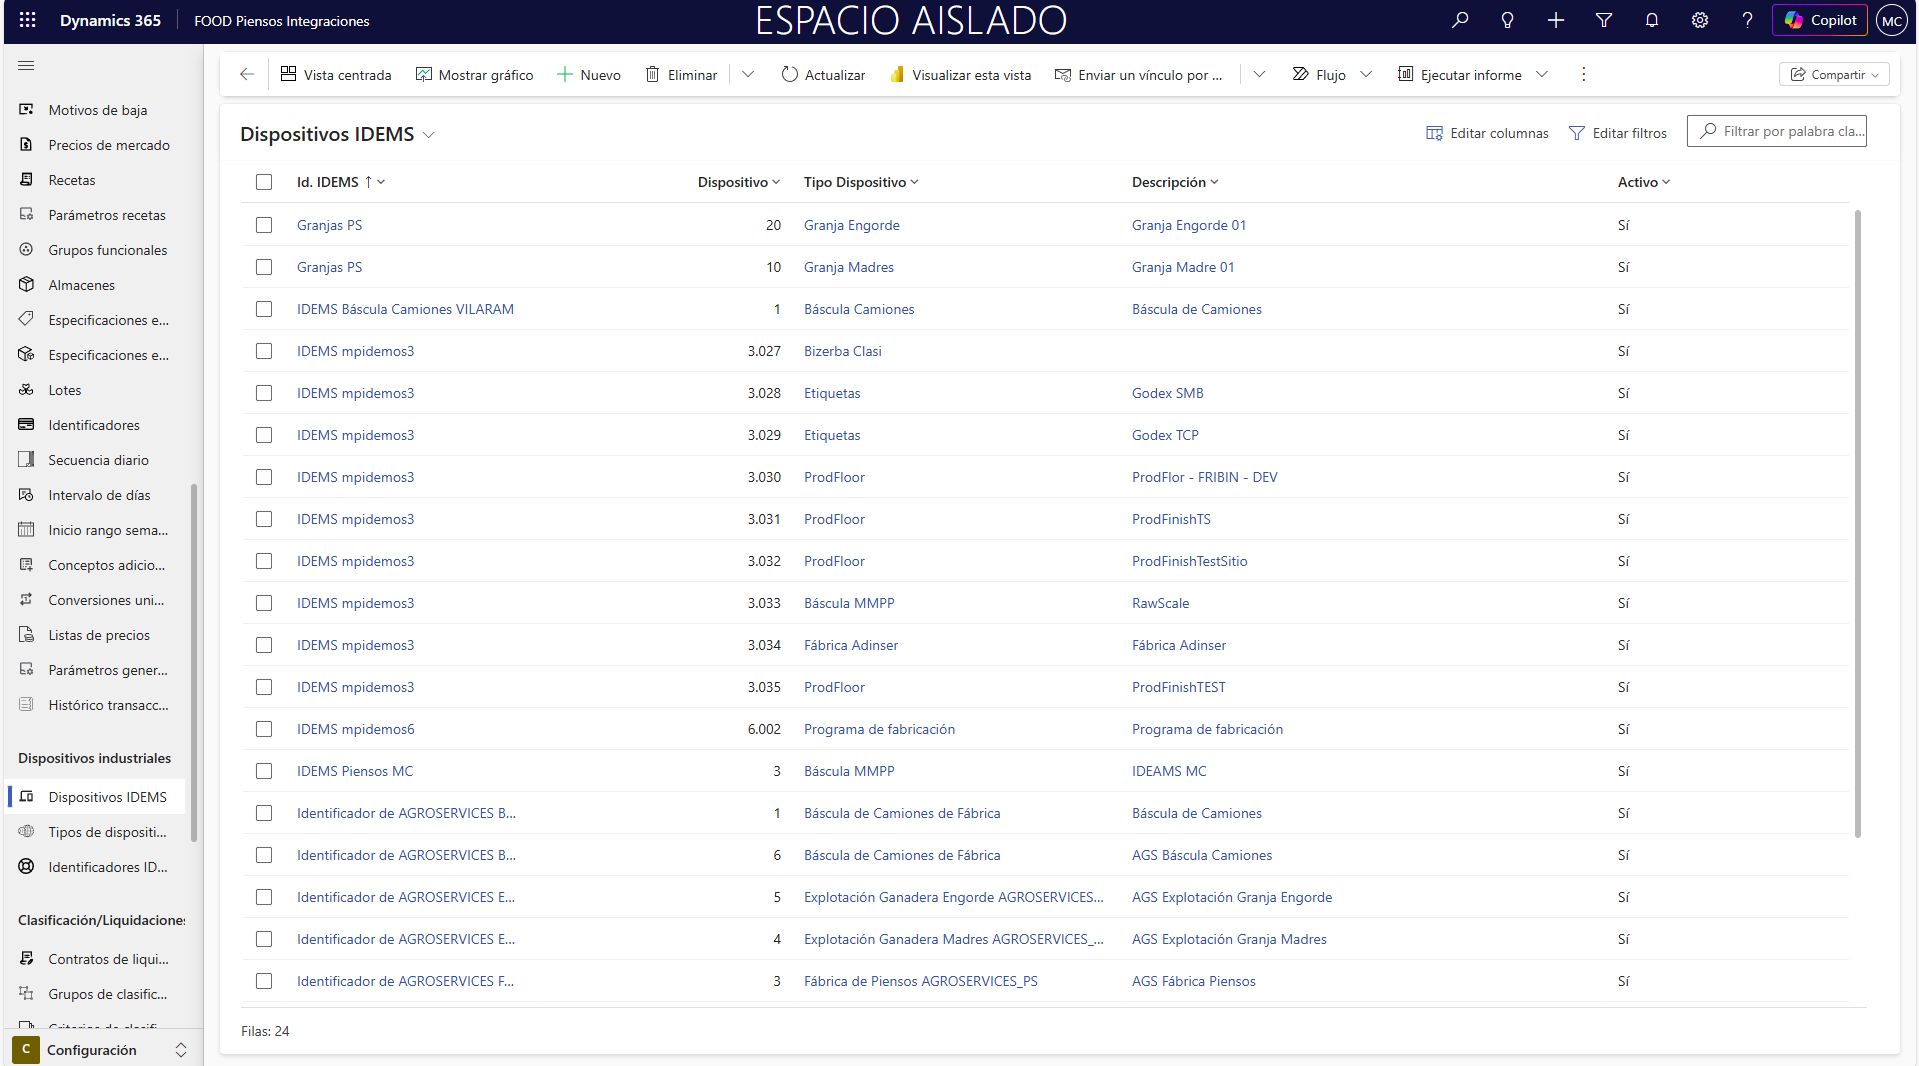The height and width of the screenshot is (1066, 1919).
Task: Open the app launcher waffle icon
Action: [x=27, y=20]
